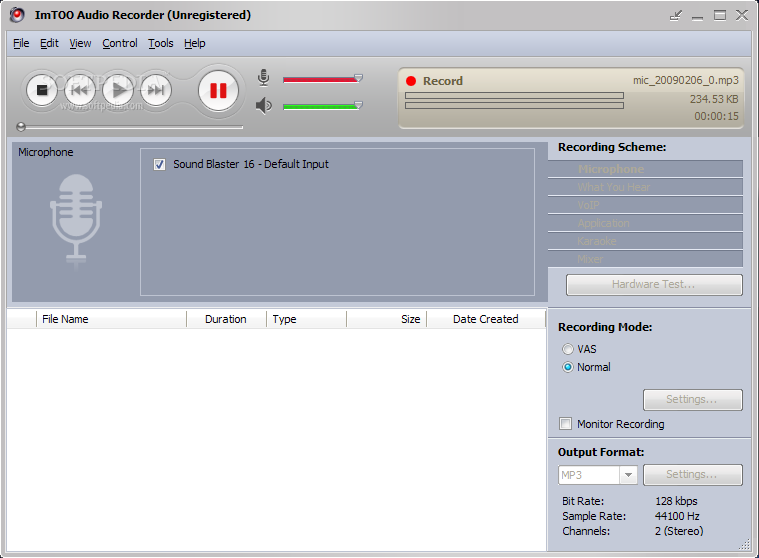Select the VAS recording mode
Screen dimensions: 759x558
pyautogui.click(x=568, y=349)
